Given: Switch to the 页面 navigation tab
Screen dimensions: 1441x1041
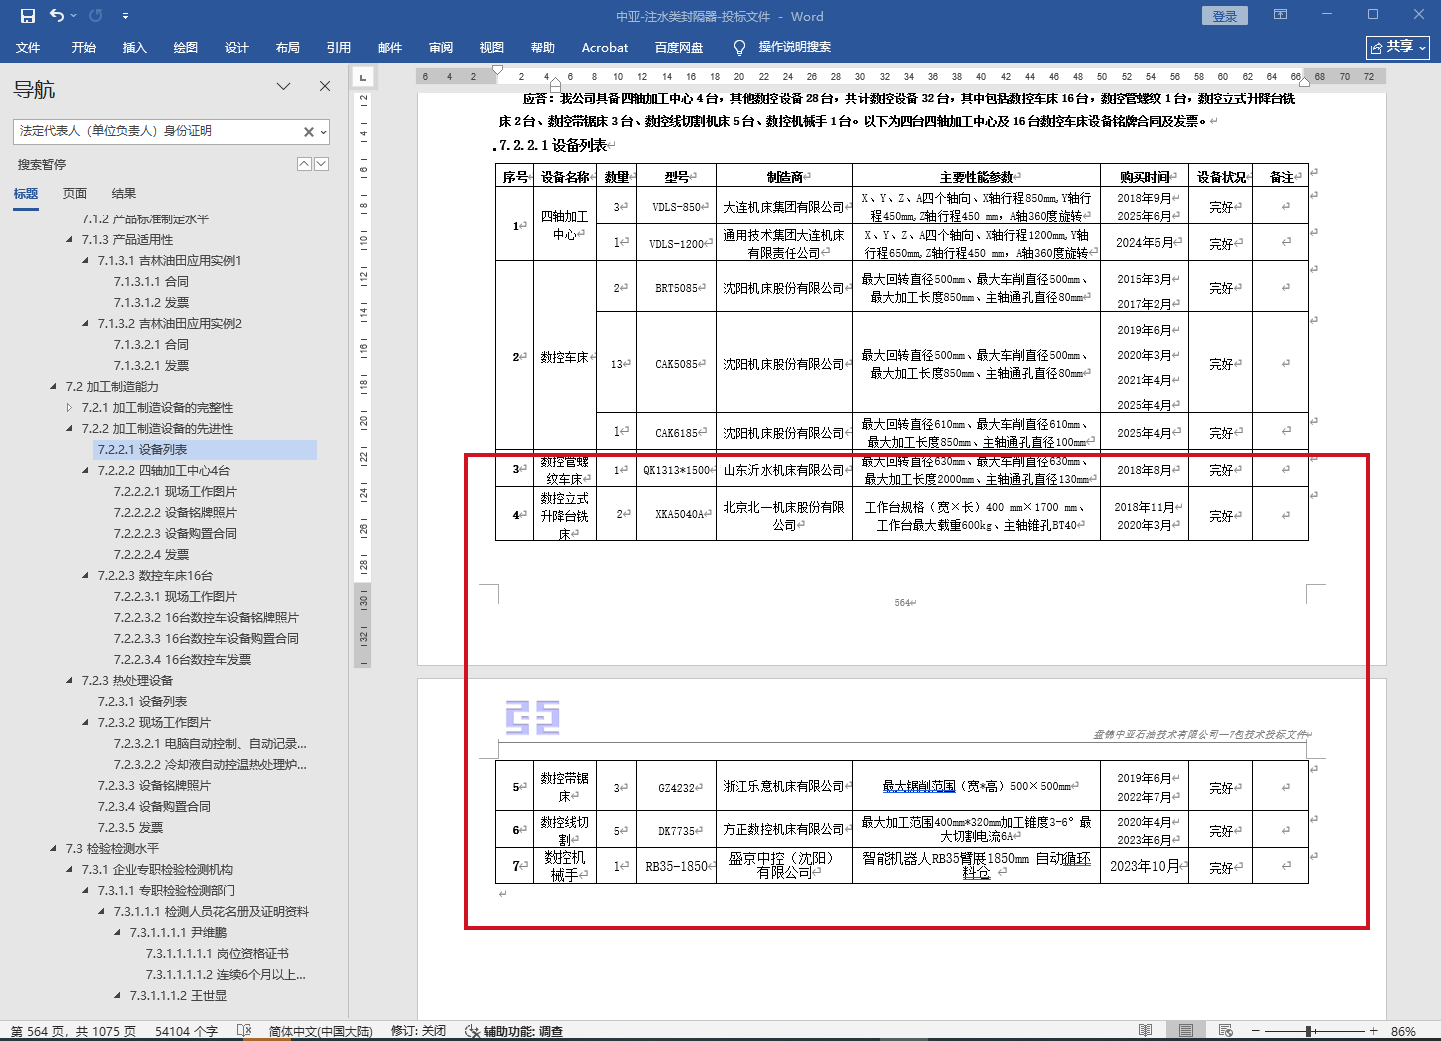Looking at the screenshot, I should click(x=75, y=194).
